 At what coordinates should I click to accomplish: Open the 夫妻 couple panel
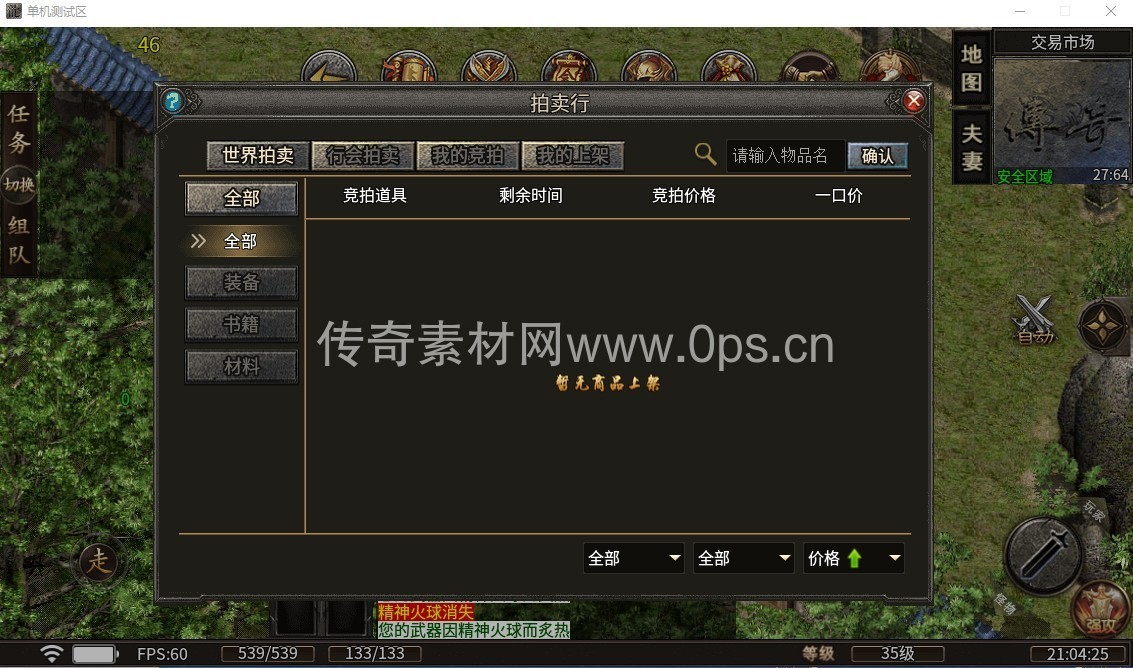coord(972,147)
